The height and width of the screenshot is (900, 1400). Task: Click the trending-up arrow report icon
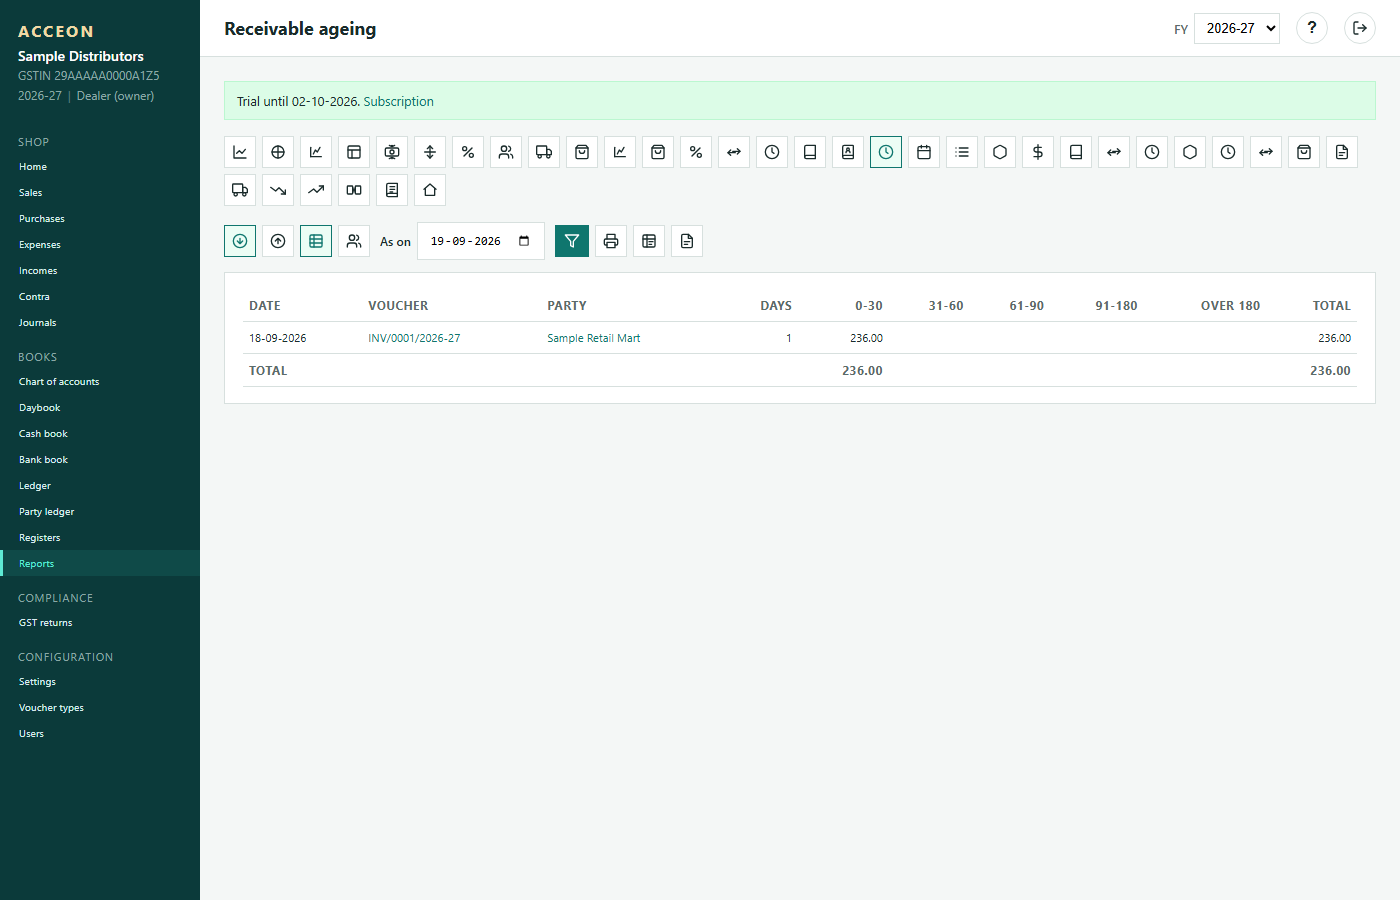coord(316,190)
